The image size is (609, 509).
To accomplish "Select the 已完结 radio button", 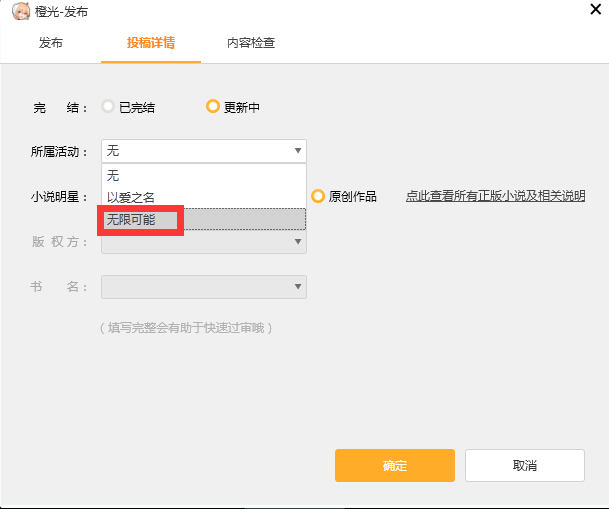I will click(108, 107).
